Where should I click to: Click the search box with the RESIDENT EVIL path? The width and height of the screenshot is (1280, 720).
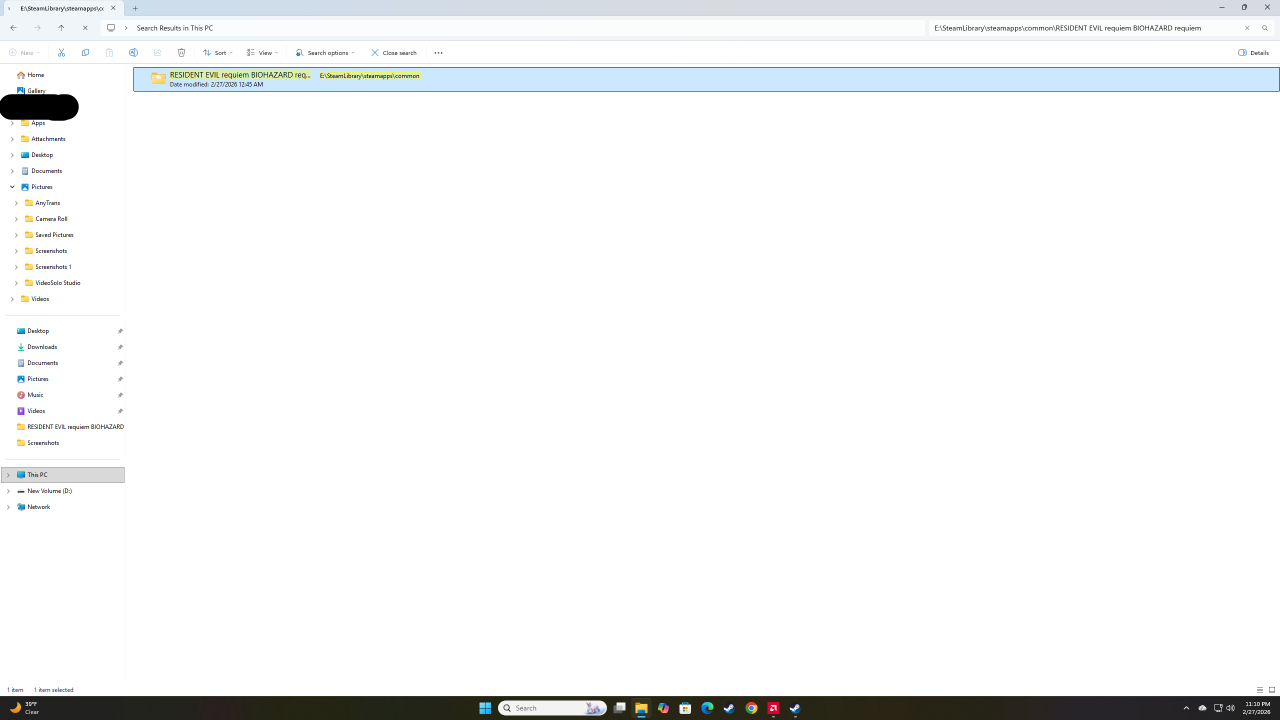point(1080,28)
